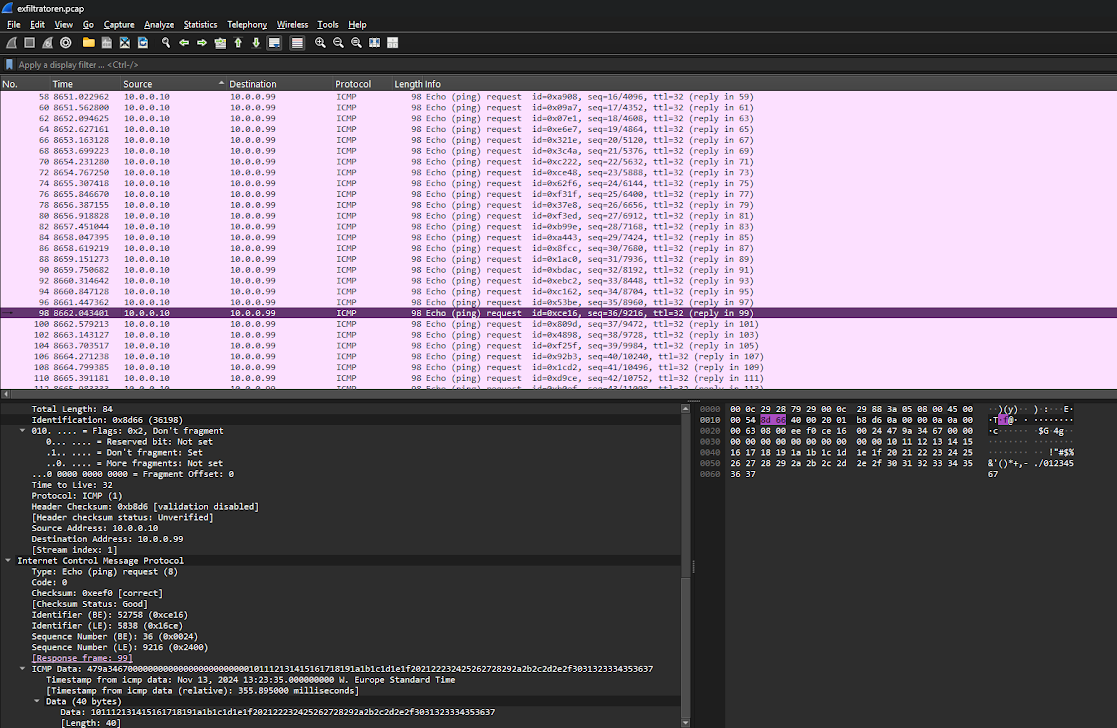Open the Wireless menu
The width and height of the screenshot is (1117, 728).
click(x=292, y=24)
